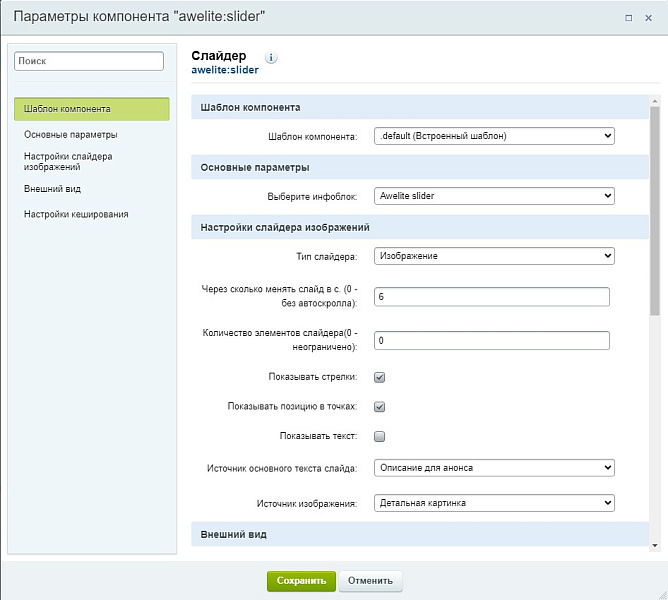Click the Сохранить button
The width and height of the screenshot is (668, 600).
[301, 580]
